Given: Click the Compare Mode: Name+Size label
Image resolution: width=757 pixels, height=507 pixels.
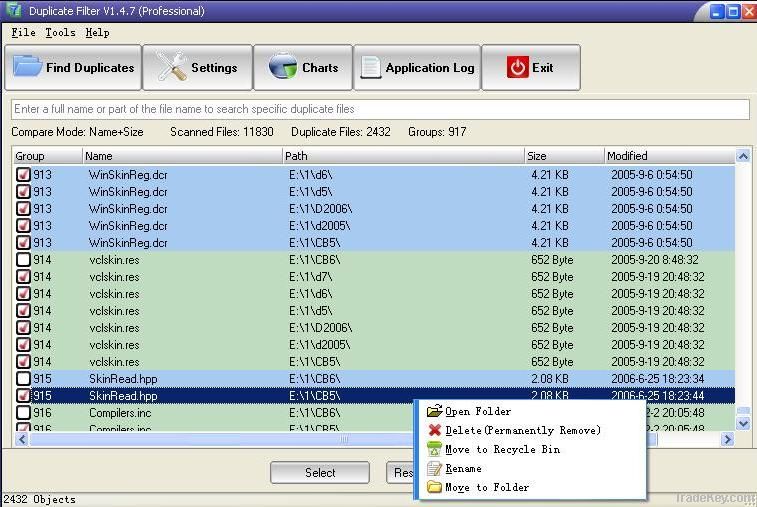Looking at the screenshot, I should click(77, 132).
